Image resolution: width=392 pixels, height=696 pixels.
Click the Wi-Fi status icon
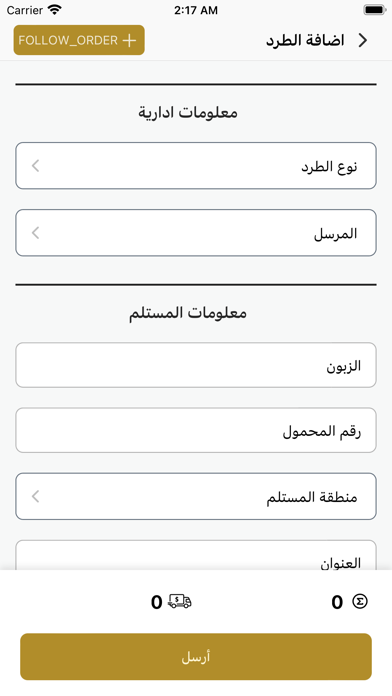55,10
